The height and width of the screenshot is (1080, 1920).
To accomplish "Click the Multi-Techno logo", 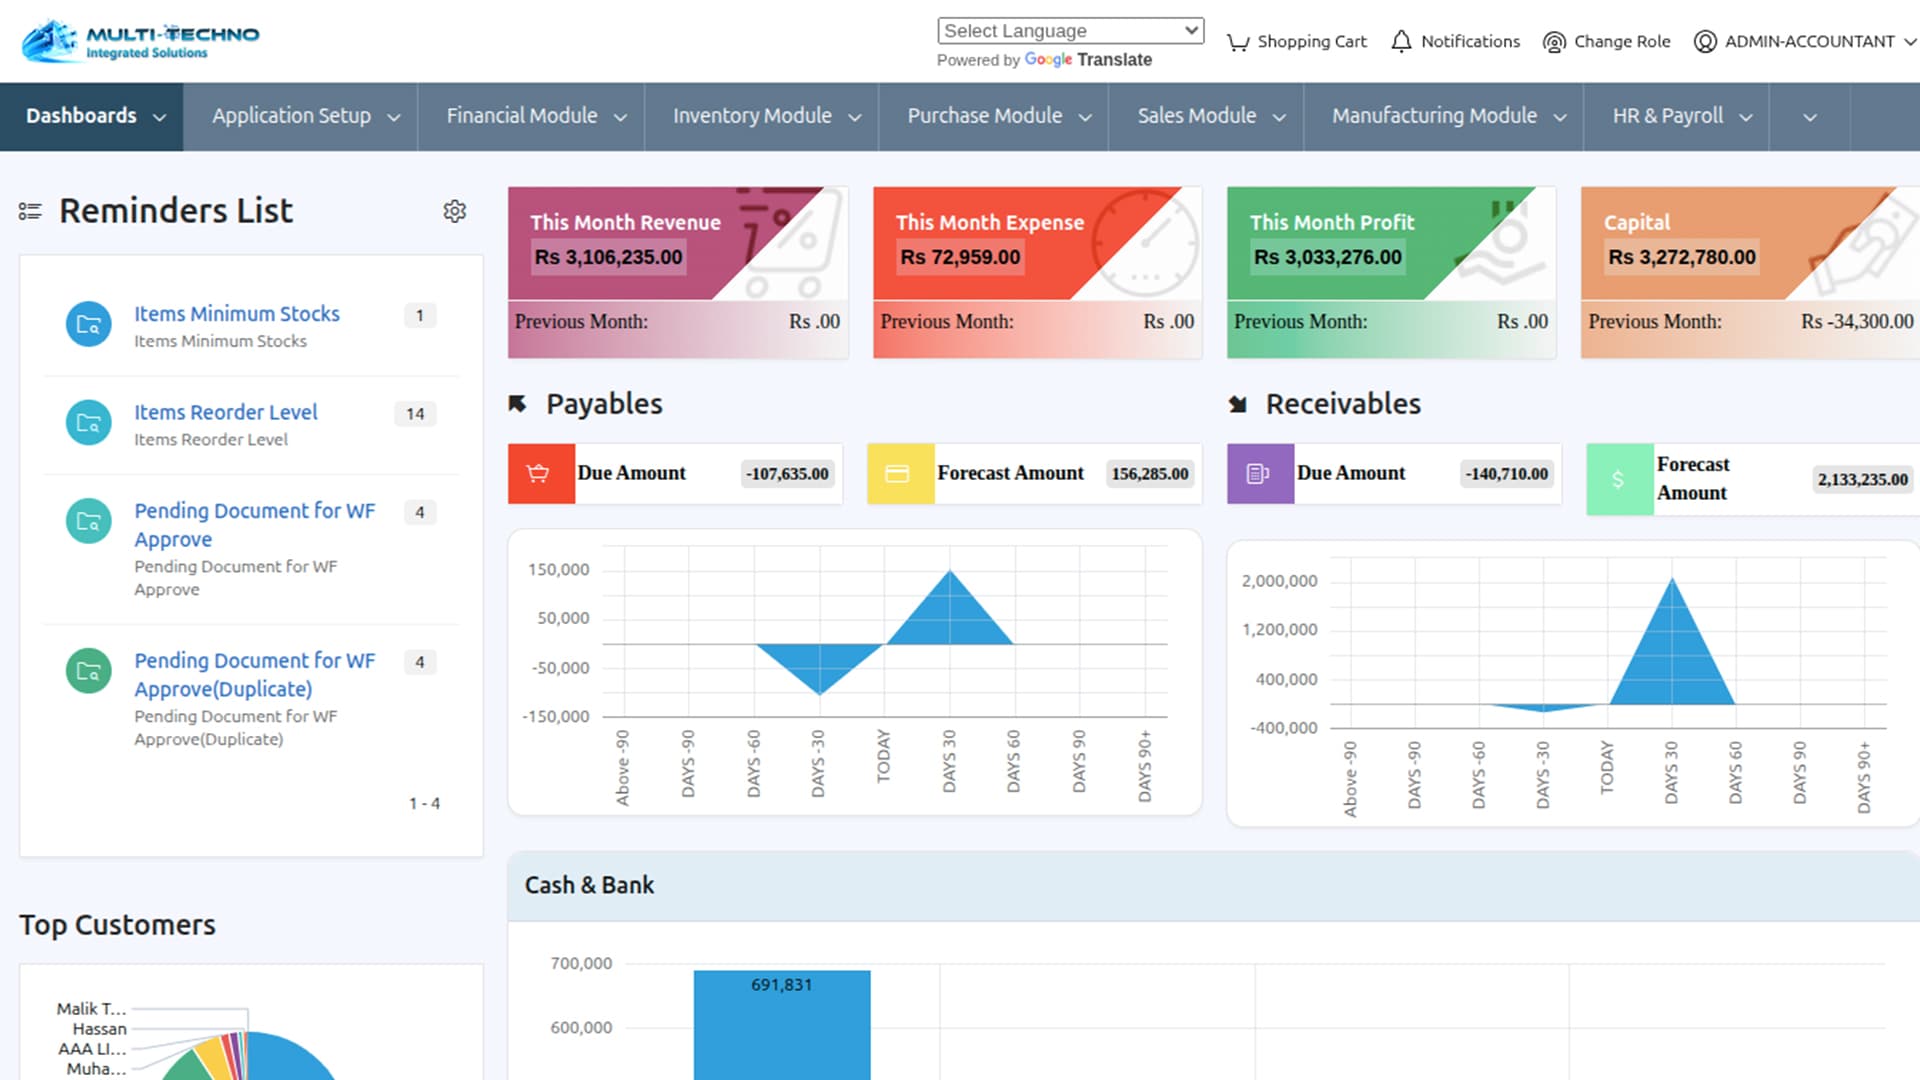I will pos(141,41).
